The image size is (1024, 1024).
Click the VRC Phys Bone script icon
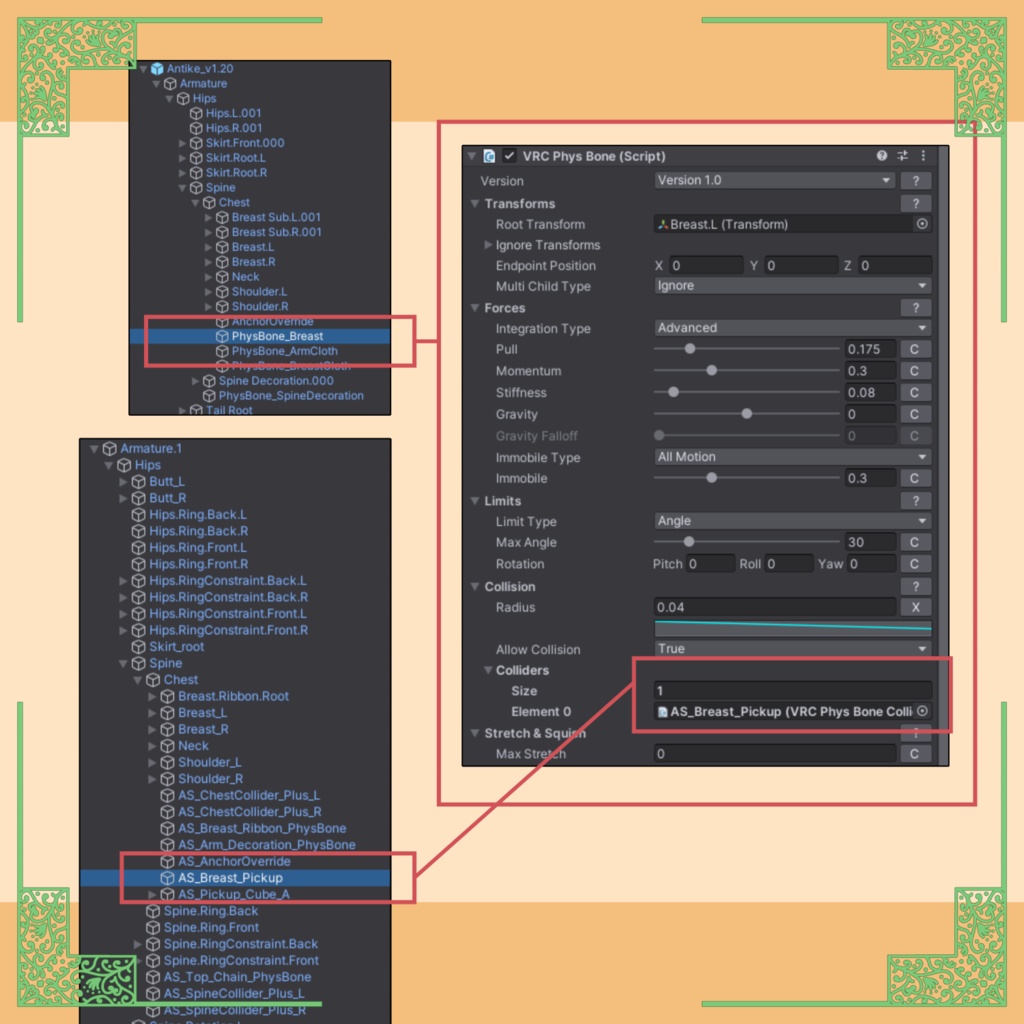[488, 156]
